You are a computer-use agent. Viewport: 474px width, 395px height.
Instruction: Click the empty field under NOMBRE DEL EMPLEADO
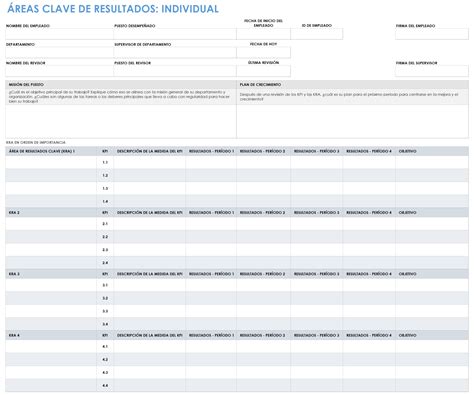[x=59, y=34]
